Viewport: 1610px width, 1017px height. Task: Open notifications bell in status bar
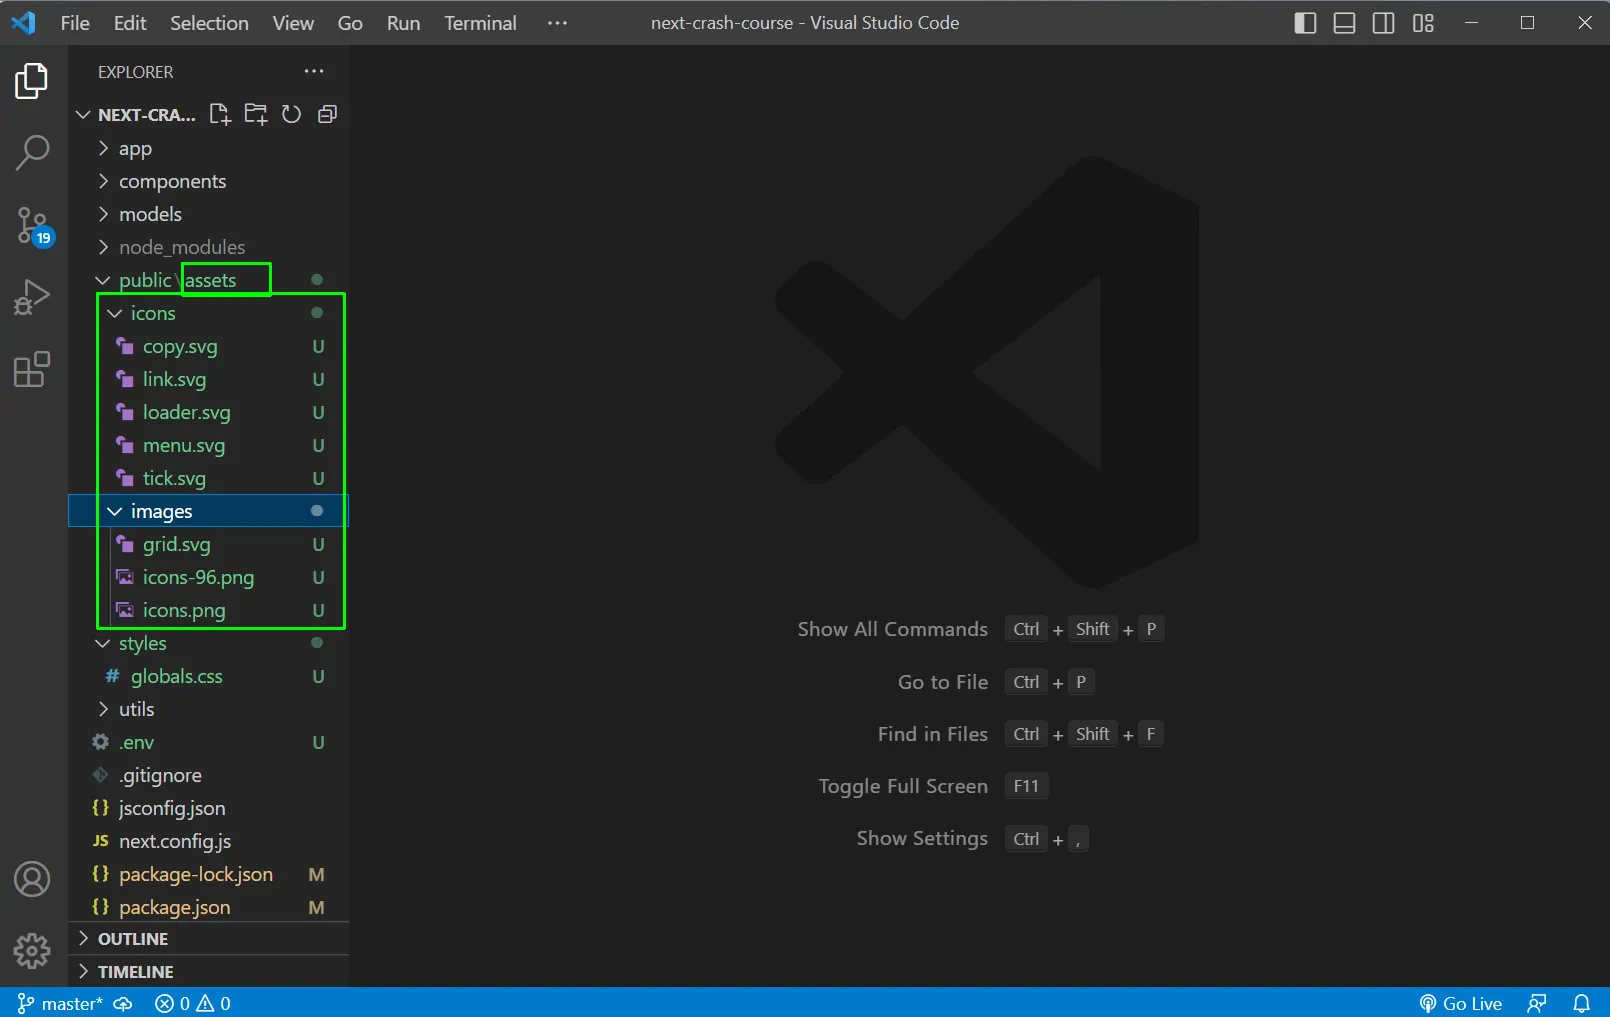[1581, 1003]
